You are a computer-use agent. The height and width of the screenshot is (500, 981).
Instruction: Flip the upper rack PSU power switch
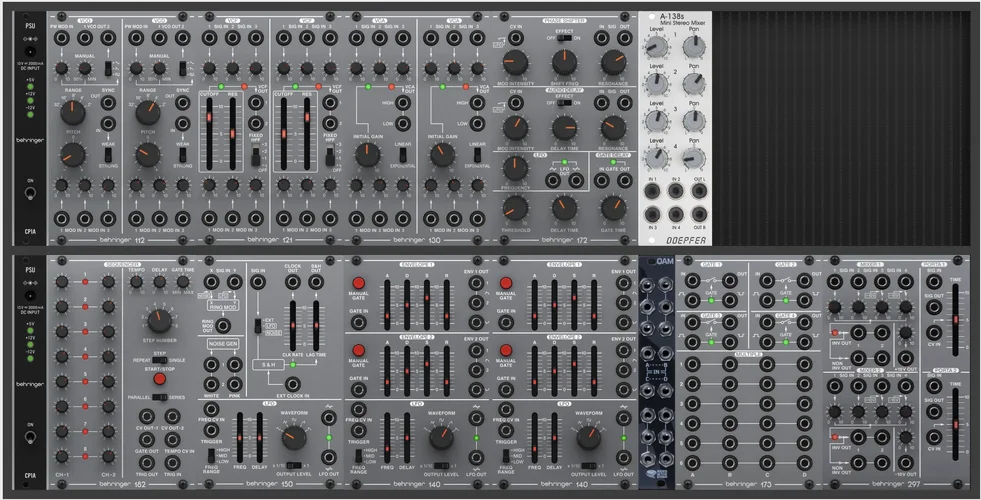coord(29,193)
